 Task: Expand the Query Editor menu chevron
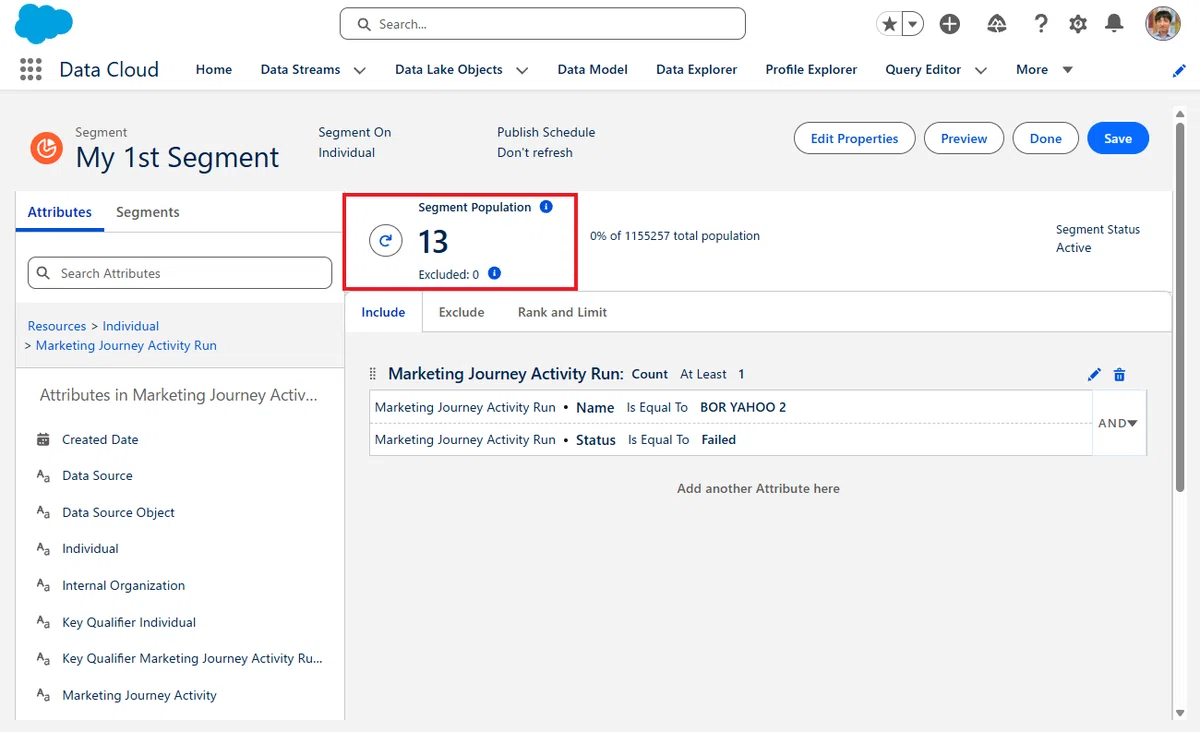981,70
